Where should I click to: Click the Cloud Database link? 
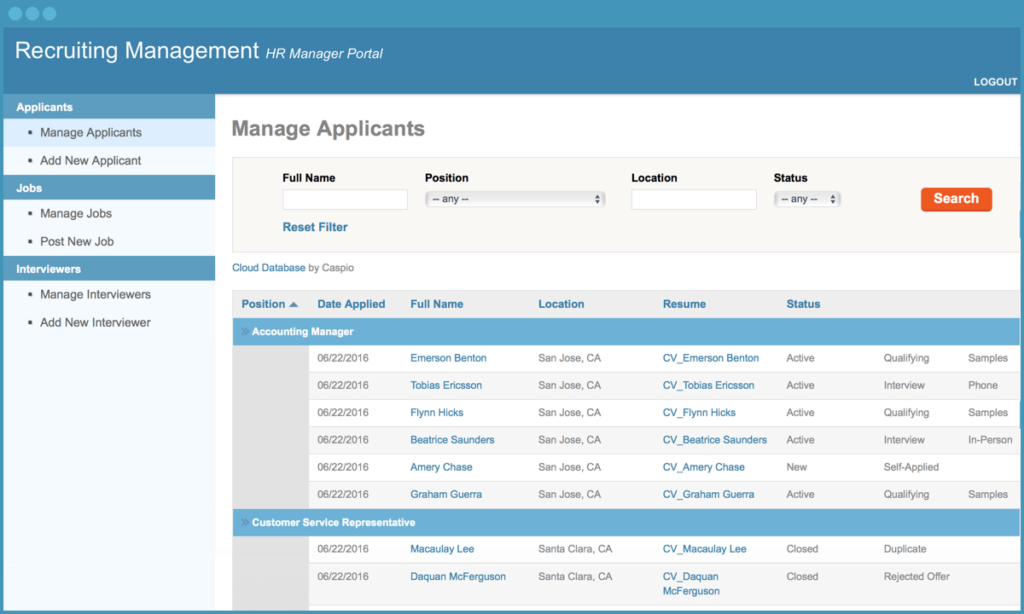[x=268, y=268]
